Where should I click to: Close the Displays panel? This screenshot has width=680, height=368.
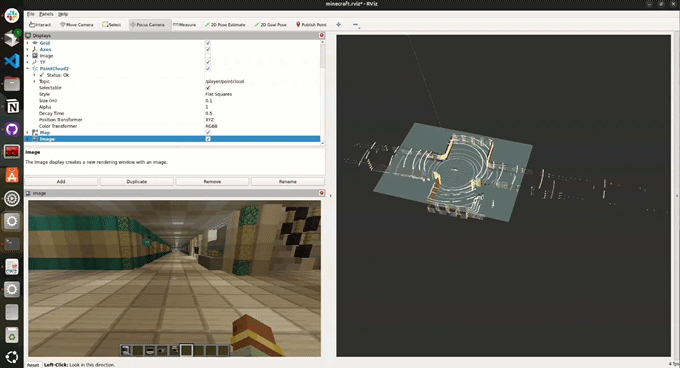point(322,35)
